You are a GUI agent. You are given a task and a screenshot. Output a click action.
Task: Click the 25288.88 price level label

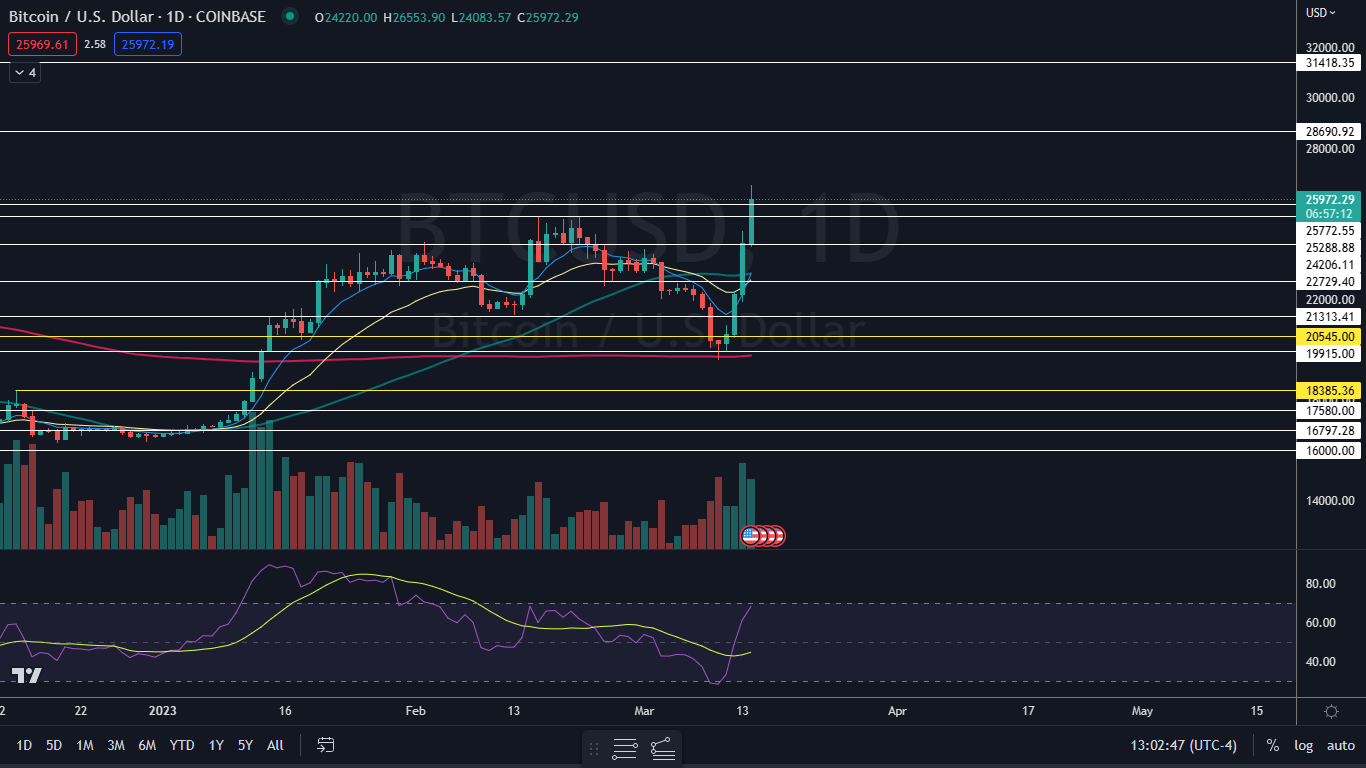point(1330,248)
